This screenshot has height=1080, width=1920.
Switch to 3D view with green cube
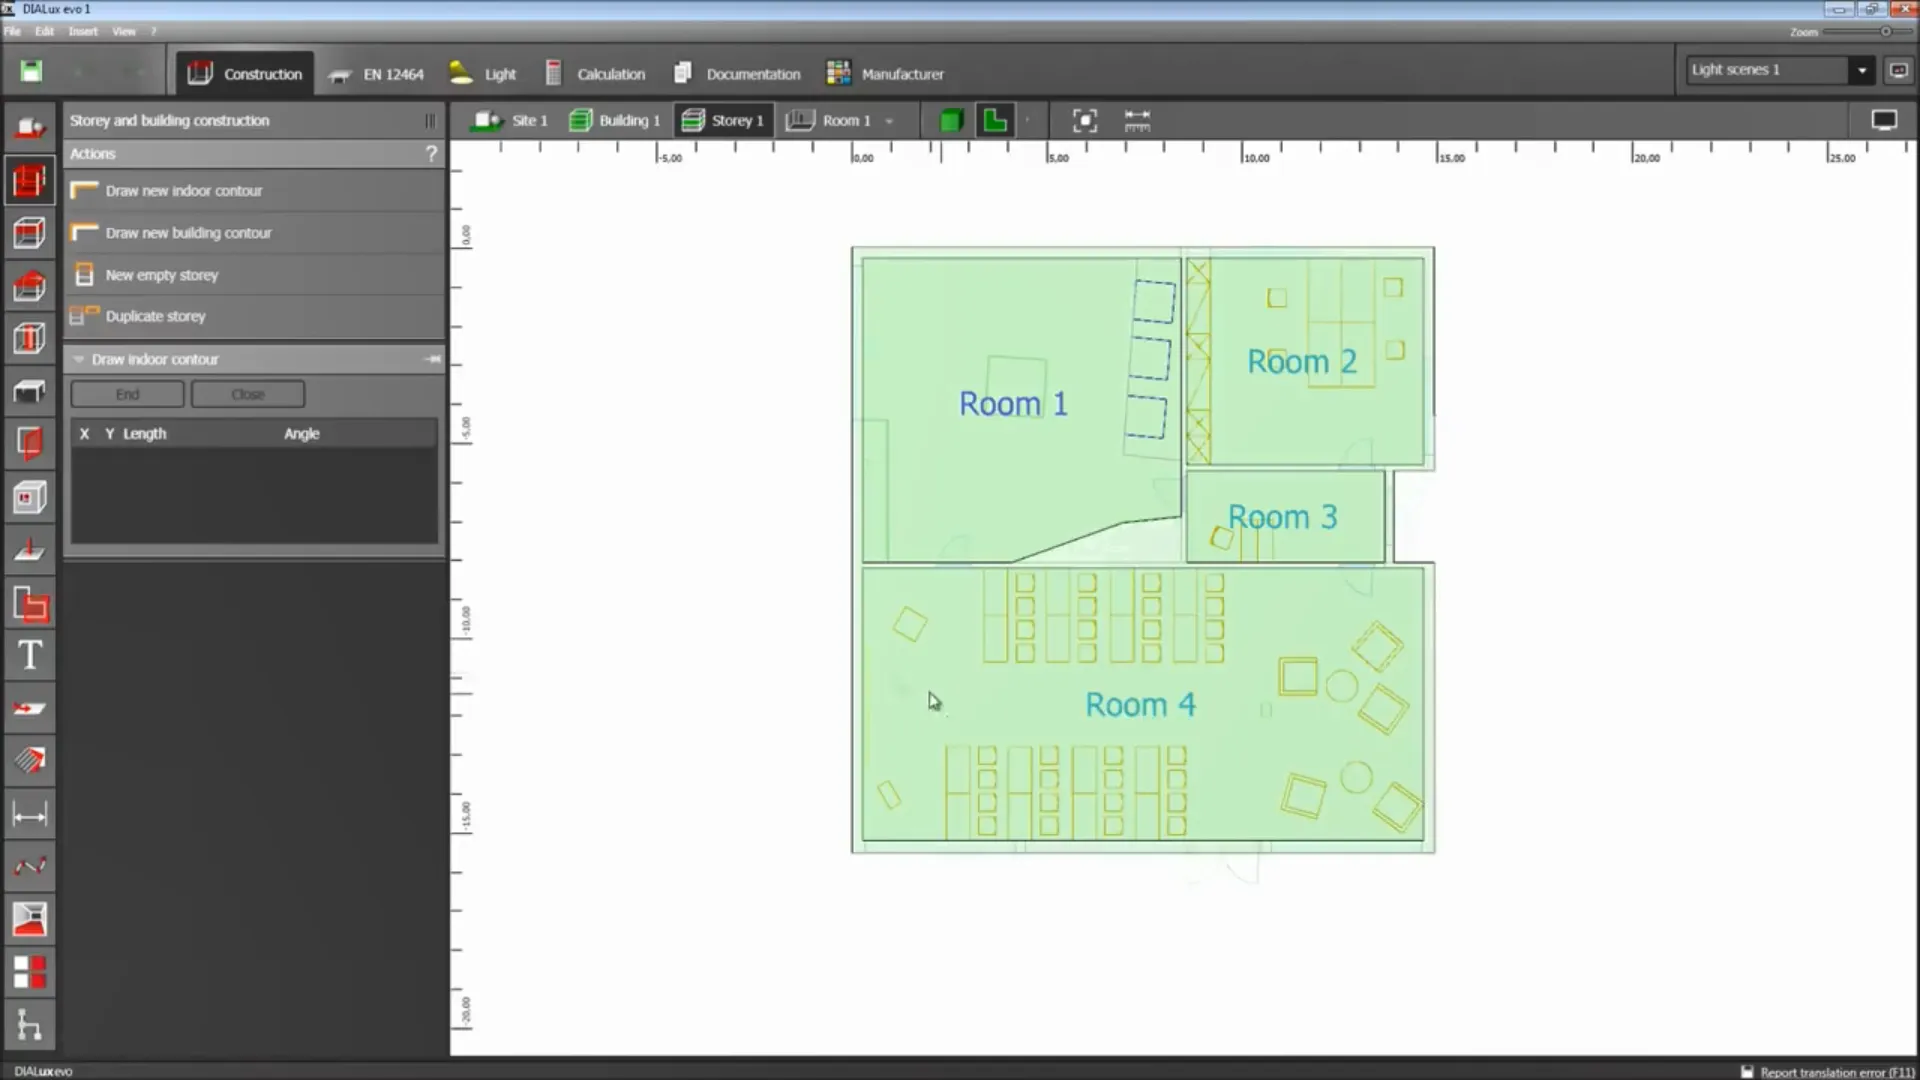[950, 121]
